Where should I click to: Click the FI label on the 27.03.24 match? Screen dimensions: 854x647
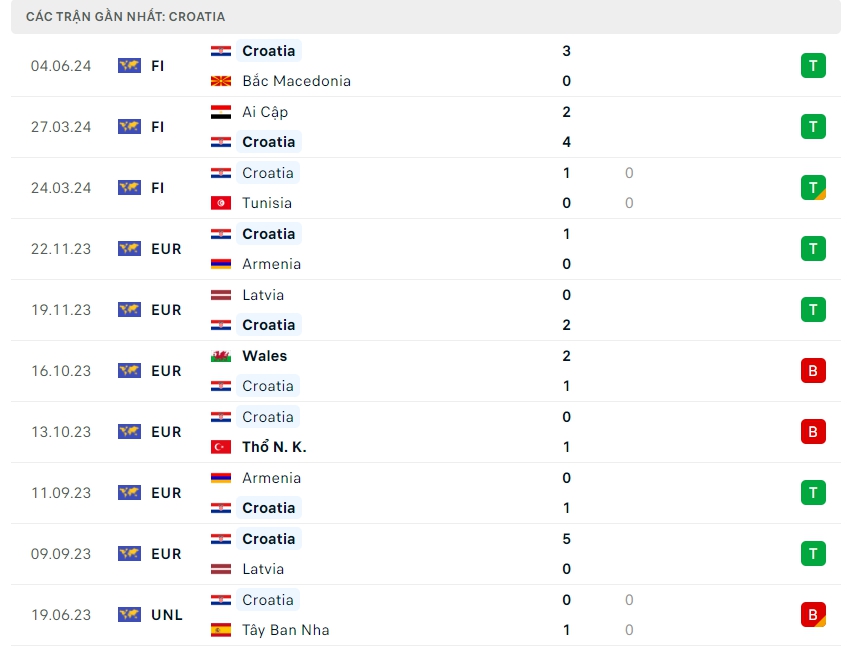click(158, 127)
